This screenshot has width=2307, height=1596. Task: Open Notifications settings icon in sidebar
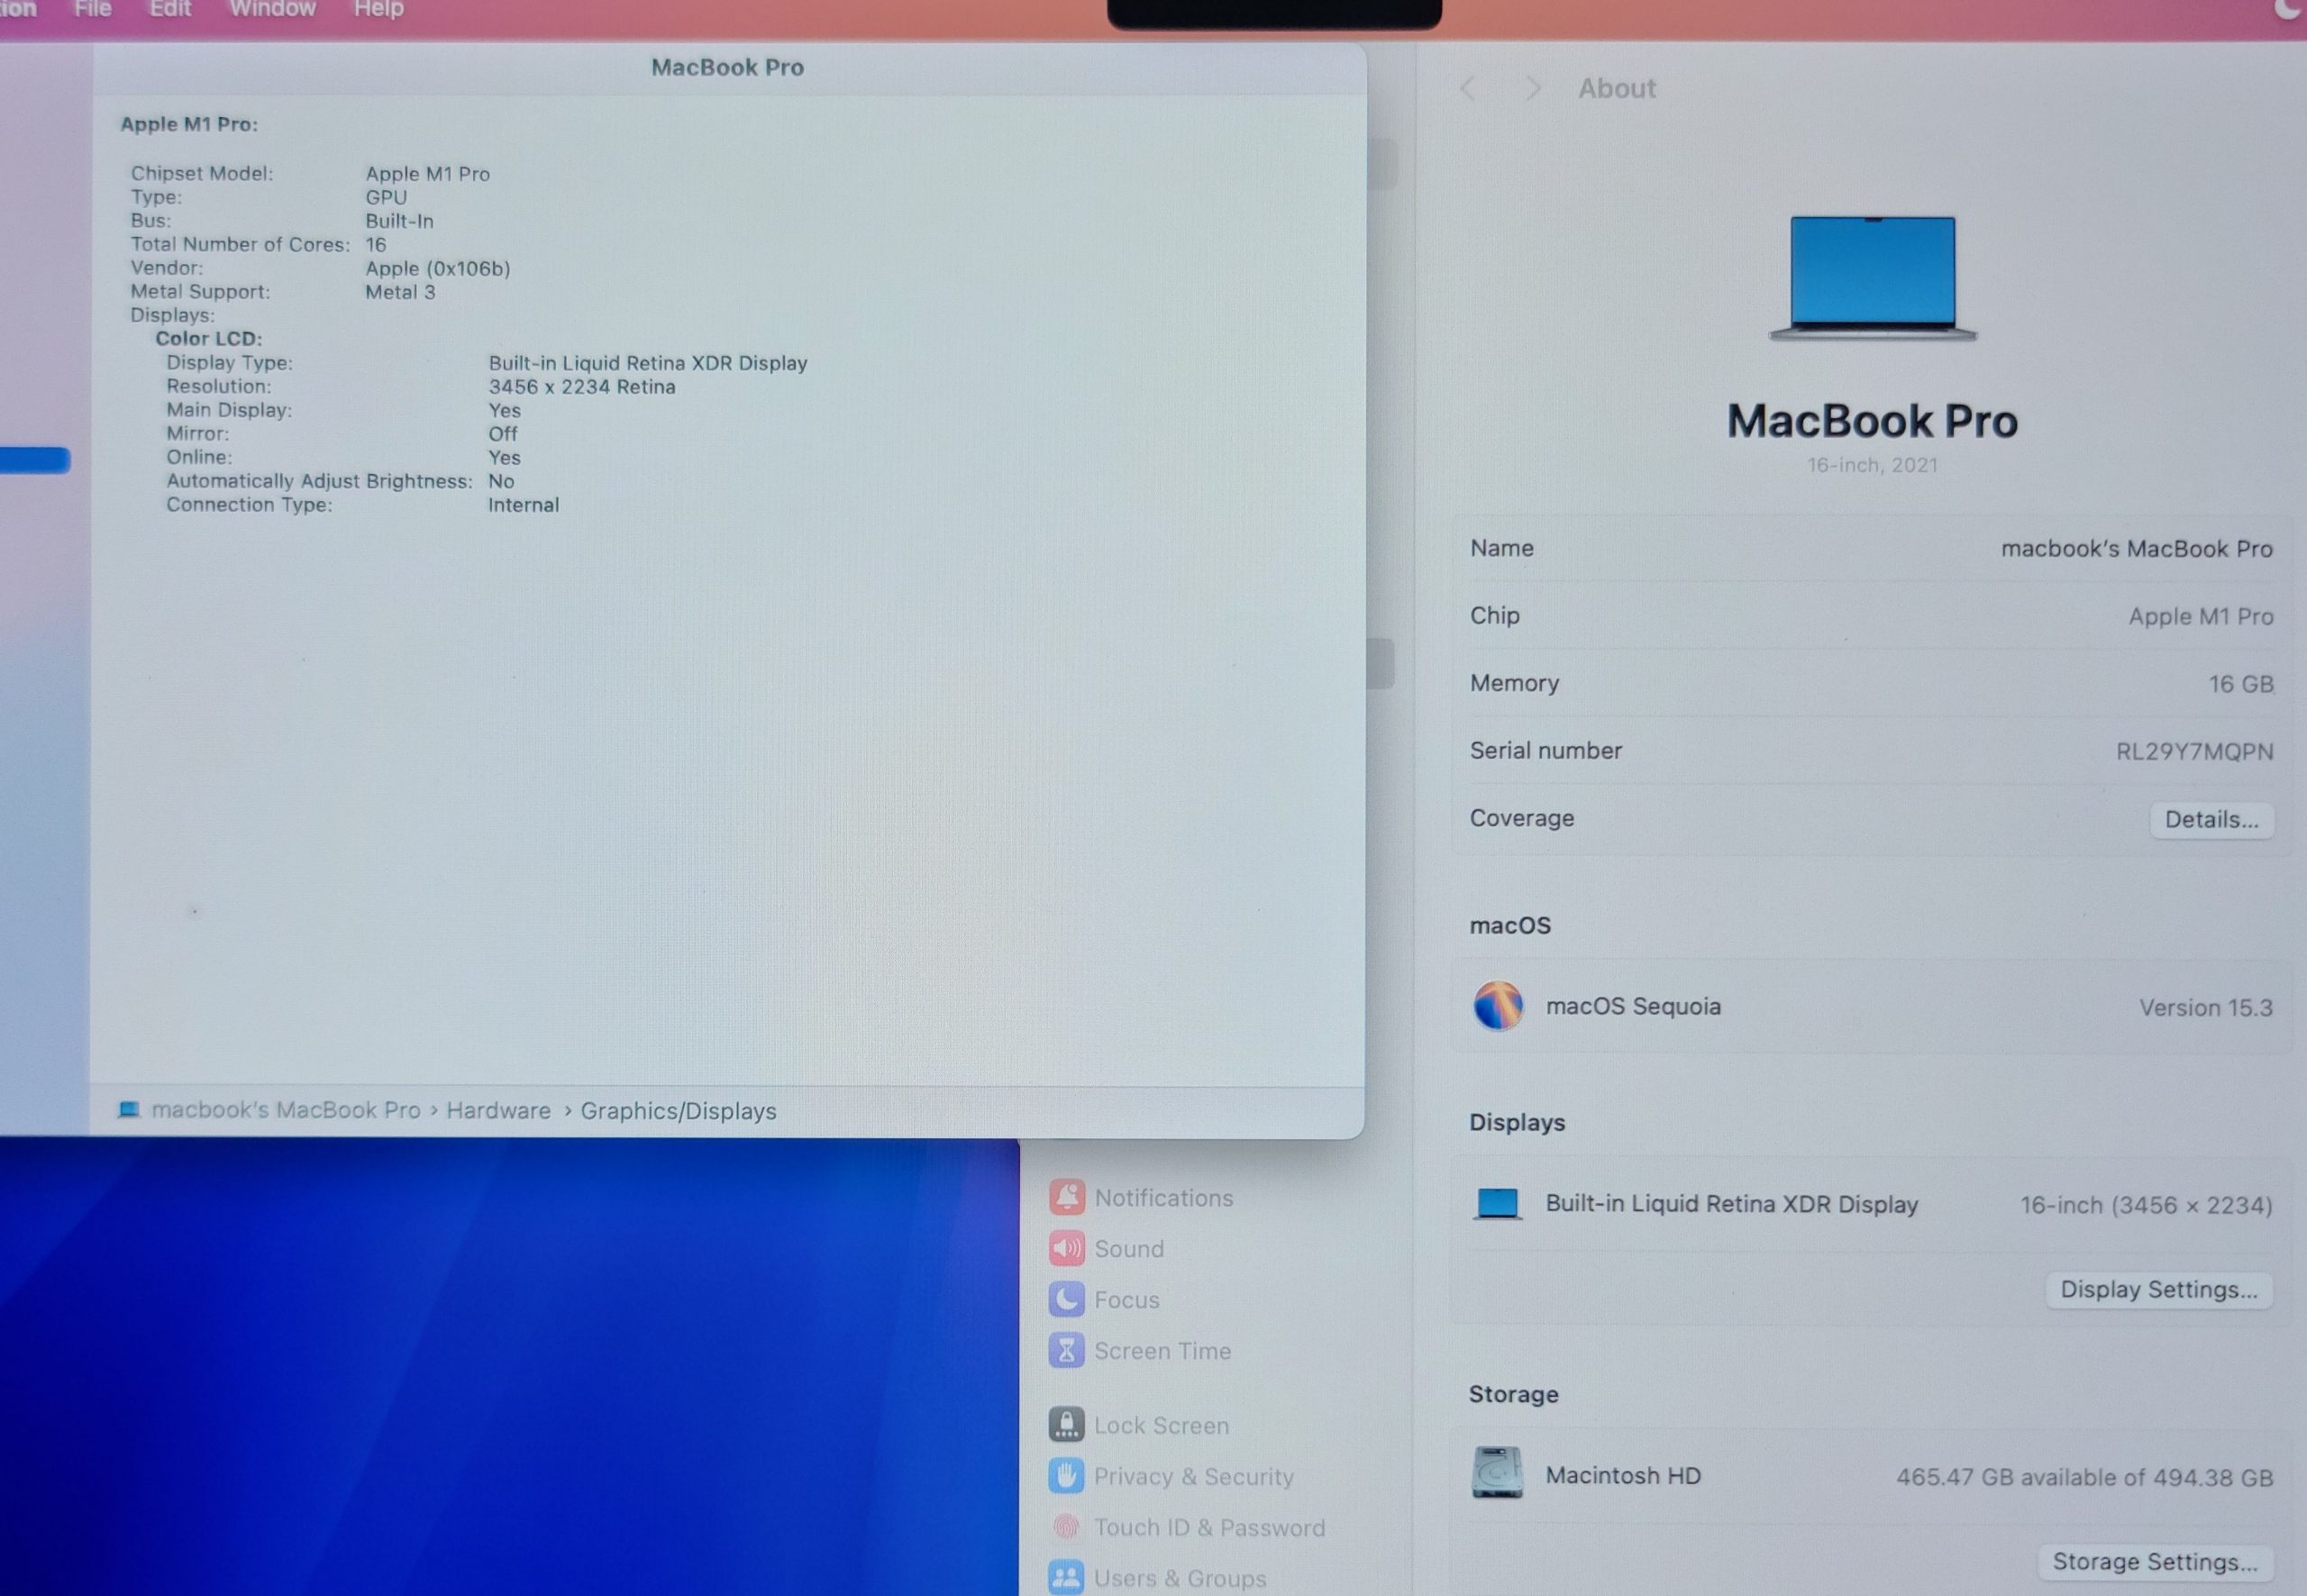[x=1066, y=1197]
